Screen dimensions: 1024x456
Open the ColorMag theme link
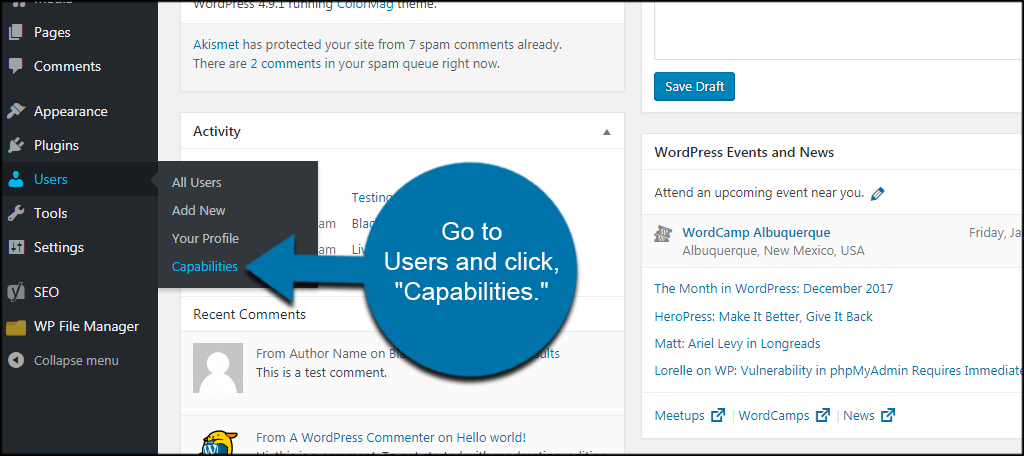tap(362, 5)
